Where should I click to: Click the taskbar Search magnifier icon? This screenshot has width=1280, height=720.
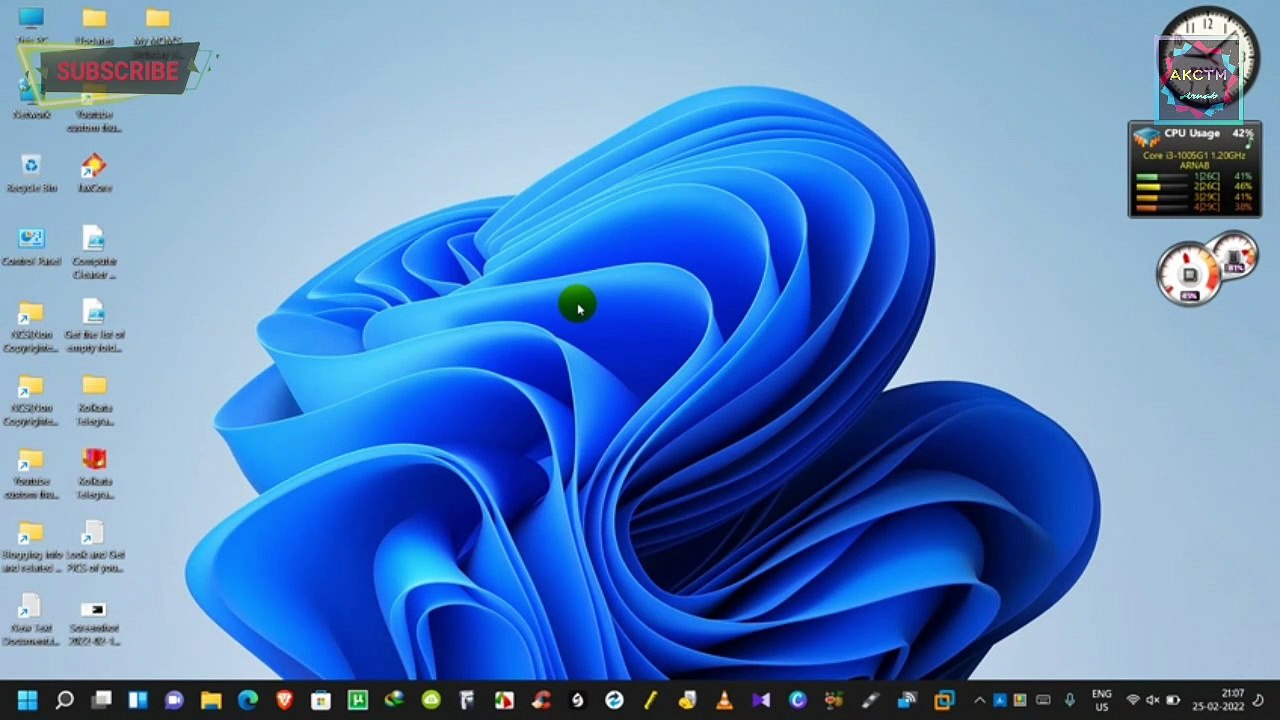pyautogui.click(x=64, y=700)
